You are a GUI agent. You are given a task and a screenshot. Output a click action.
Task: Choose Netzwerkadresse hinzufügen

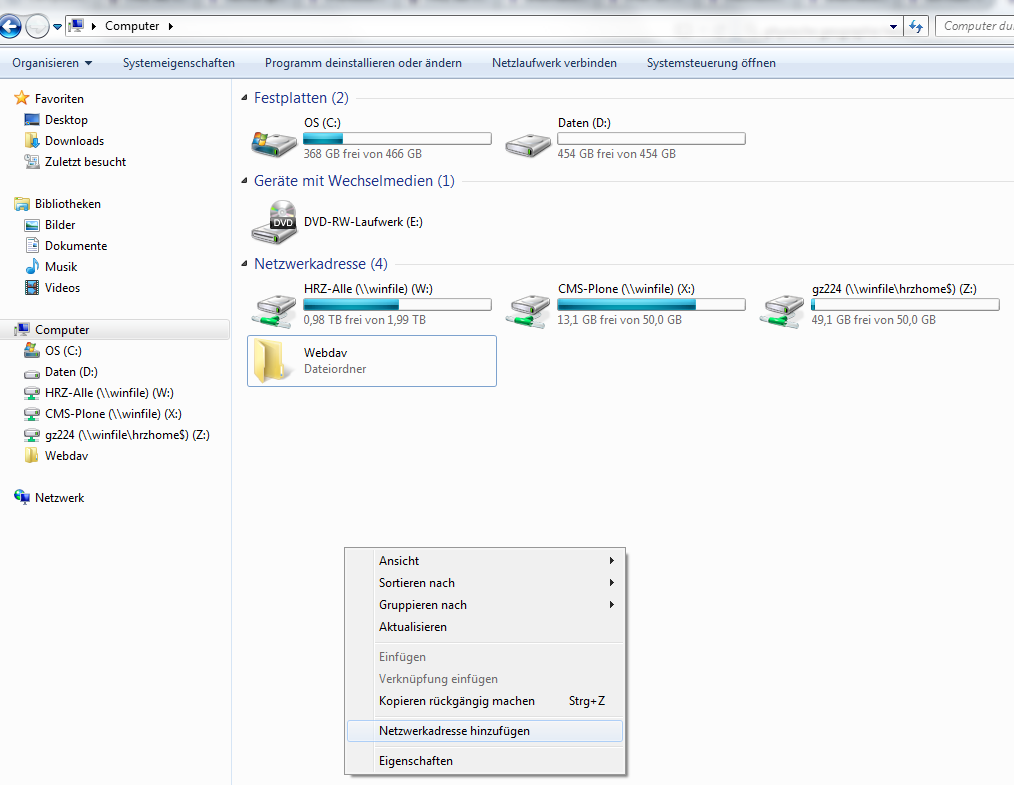[x=485, y=731]
